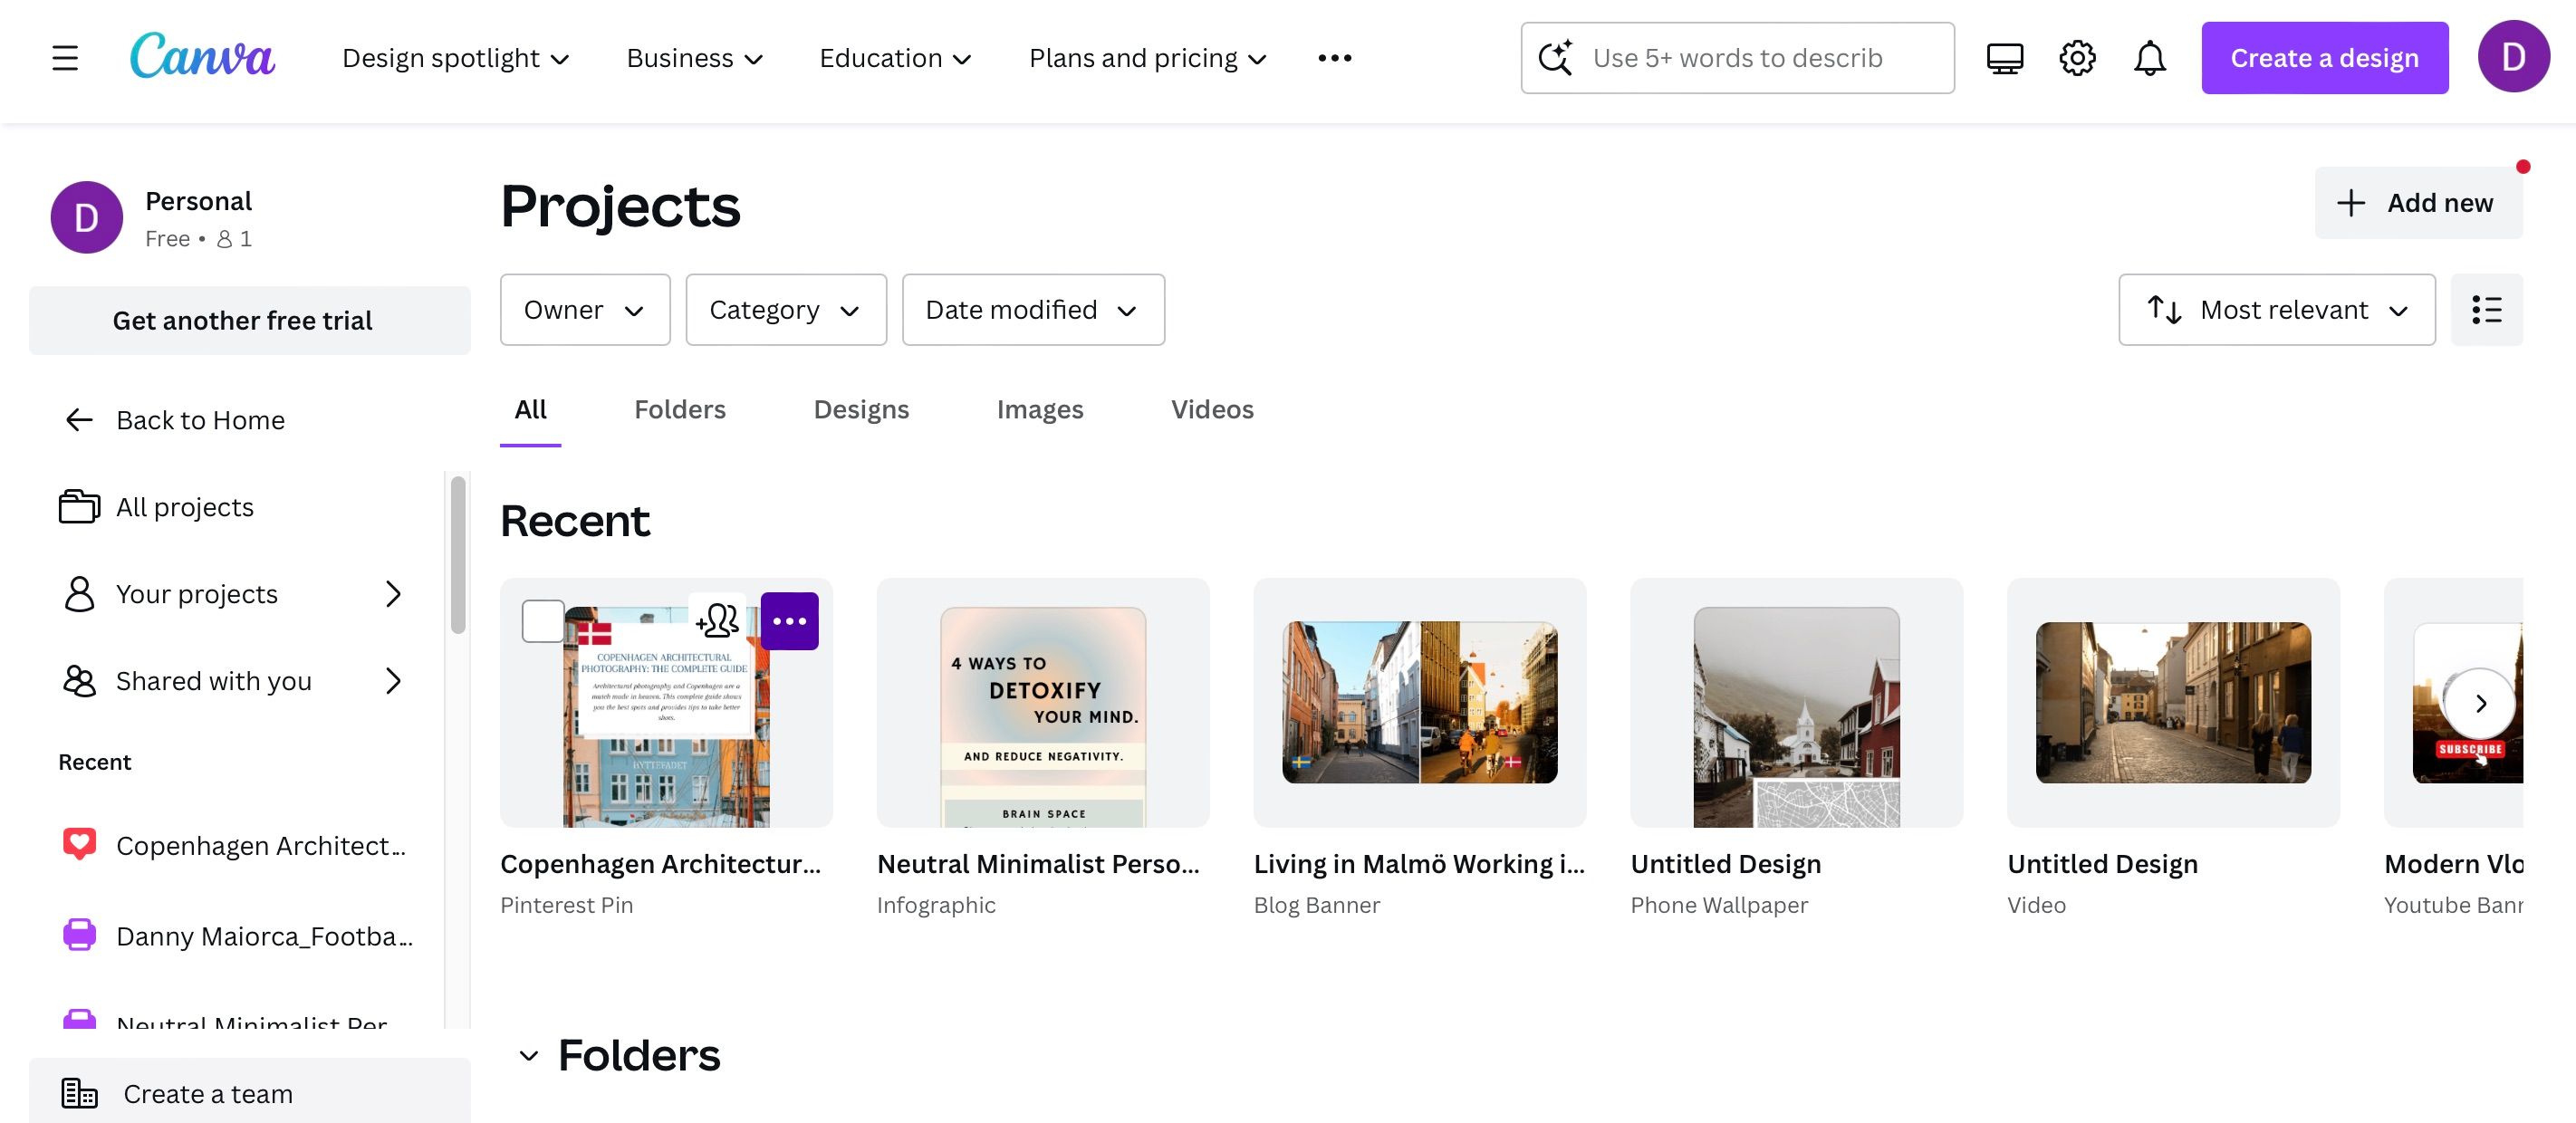
Task: Switch to the Designs tab
Action: tap(861, 409)
